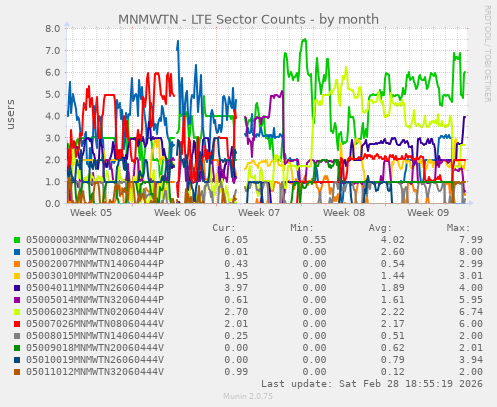This screenshot has height=407, width=497.
Task: Click the red swatch for 05007026MNMWTN08060444V
Action: tap(17, 324)
